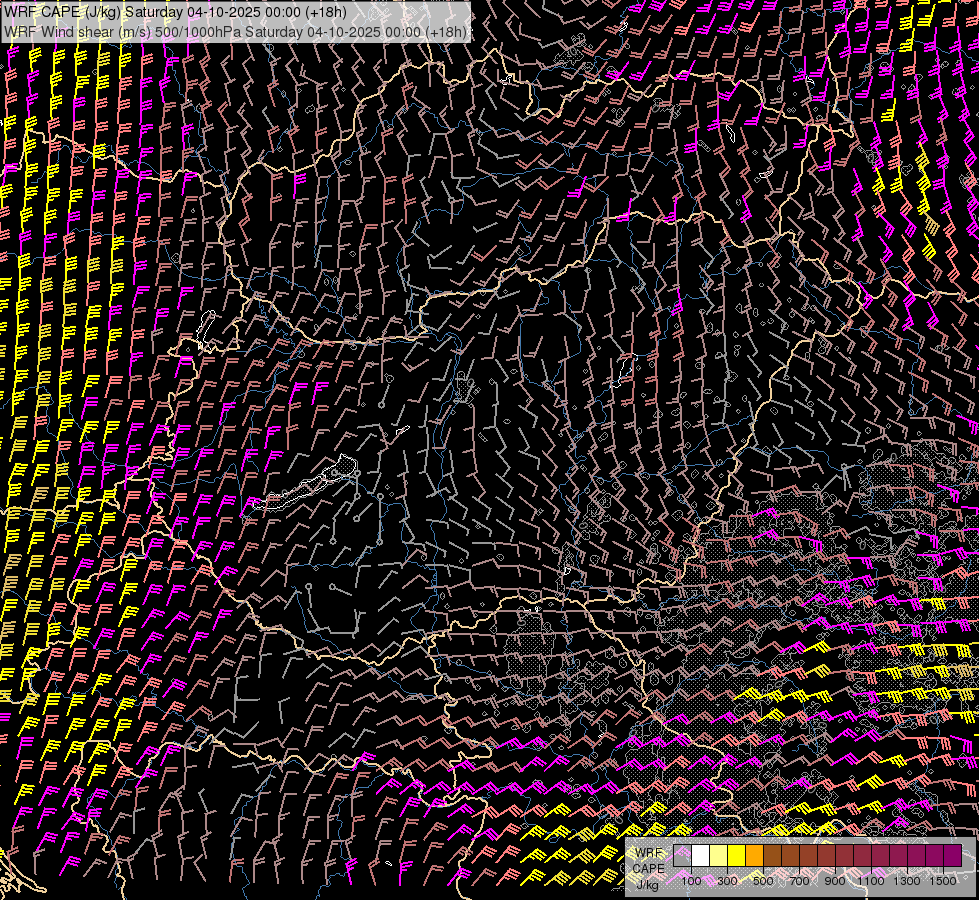The image size is (979, 900).
Task: Click the brown swatch right of the 500 tick
Action: click(773, 856)
